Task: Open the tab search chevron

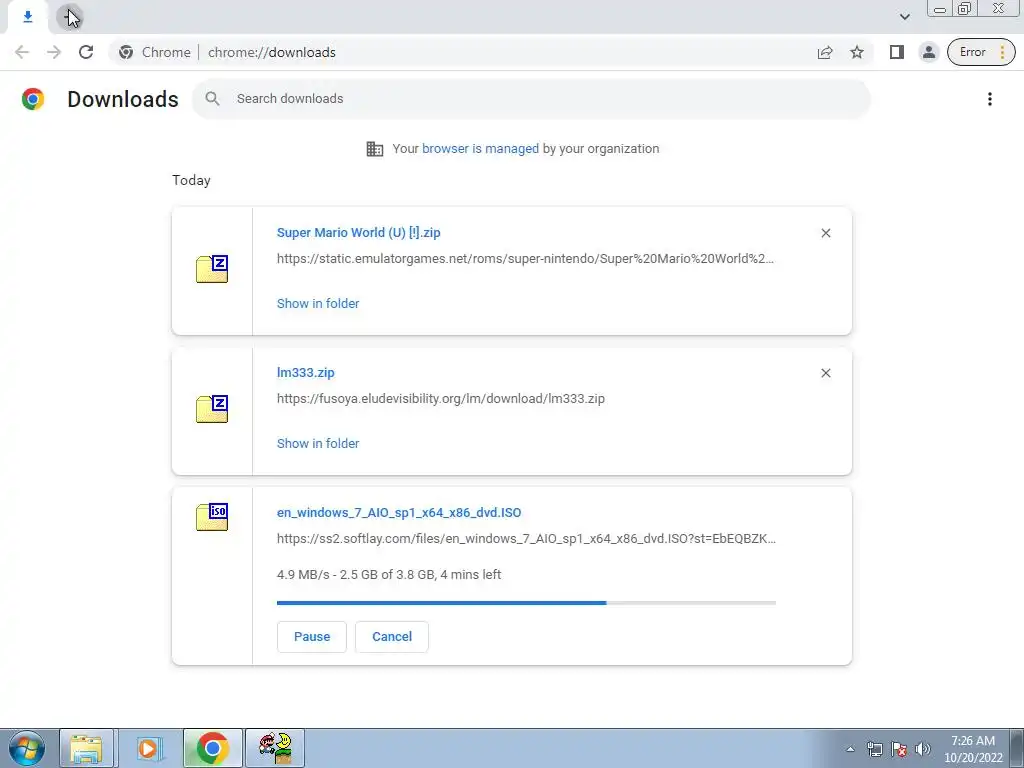Action: (x=904, y=17)
